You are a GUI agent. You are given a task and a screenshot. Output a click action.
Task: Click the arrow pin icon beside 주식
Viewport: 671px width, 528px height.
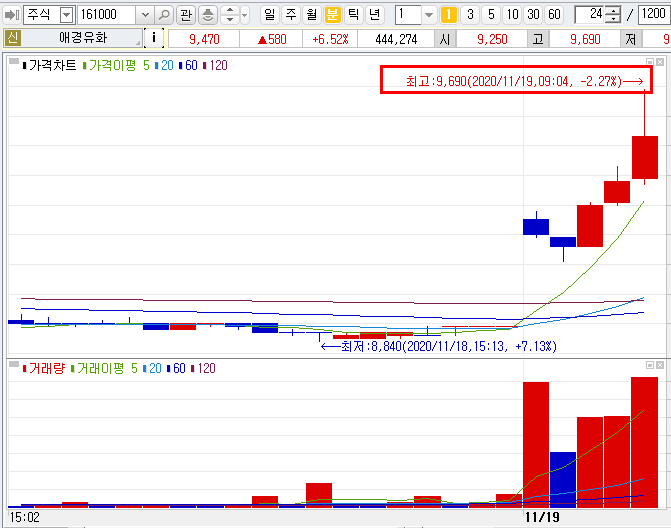(x=11, y=15)
